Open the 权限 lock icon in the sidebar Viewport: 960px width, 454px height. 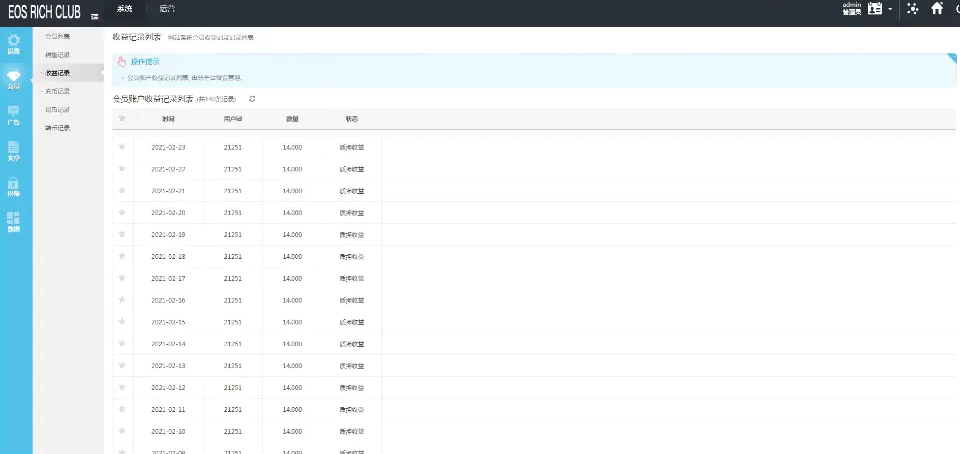(x=14, y=187)
